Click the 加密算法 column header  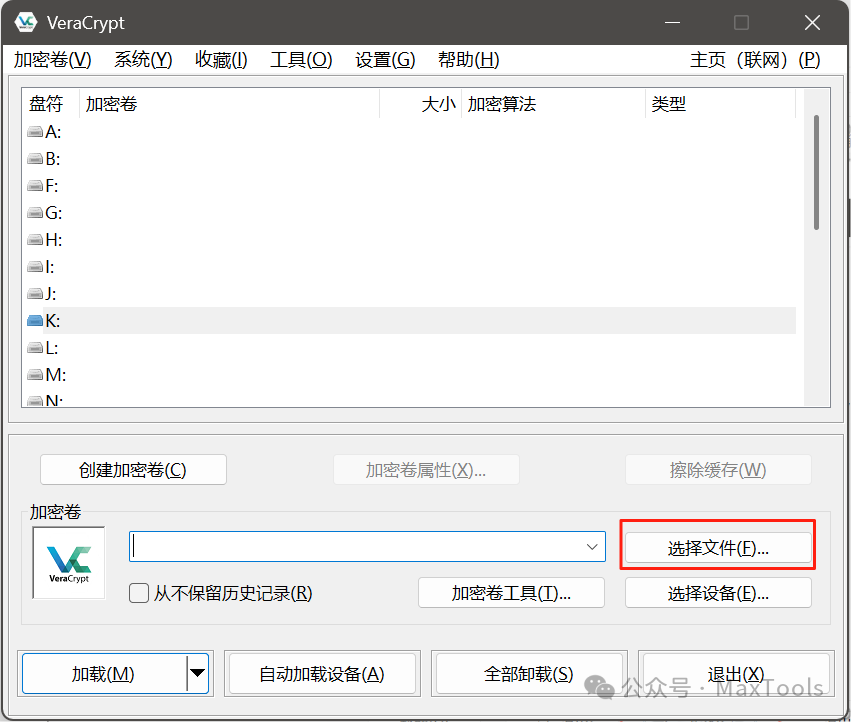point(554,103)
